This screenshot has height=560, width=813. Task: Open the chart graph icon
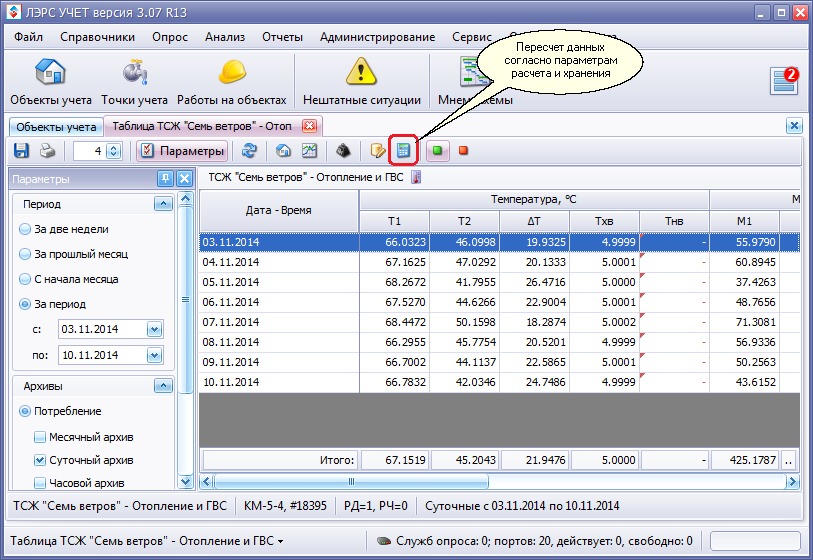click(x=310, y=151)
